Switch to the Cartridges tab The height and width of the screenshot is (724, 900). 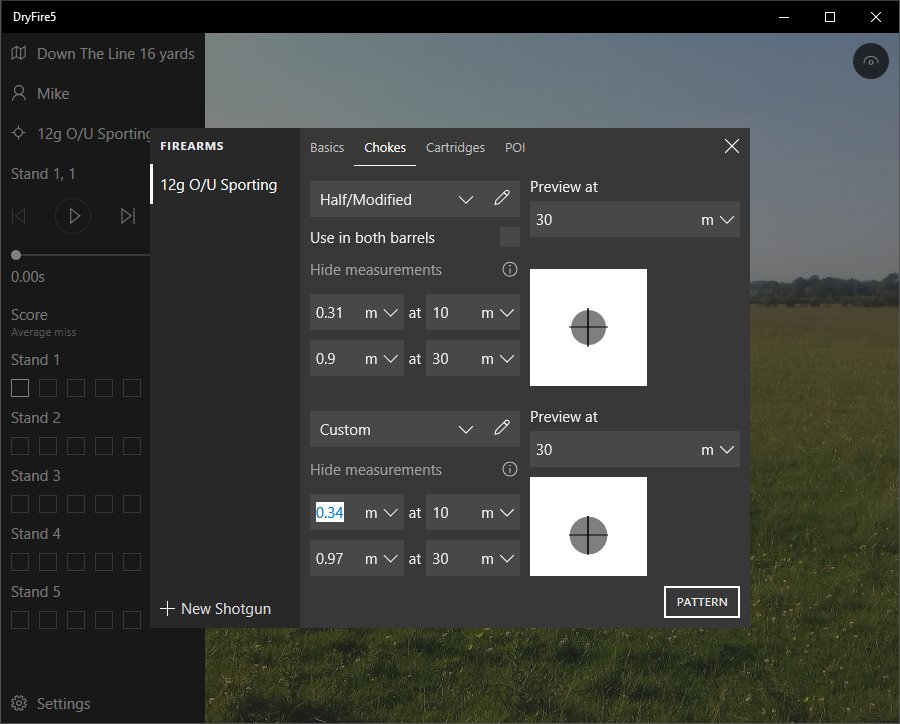coord(455,147)
